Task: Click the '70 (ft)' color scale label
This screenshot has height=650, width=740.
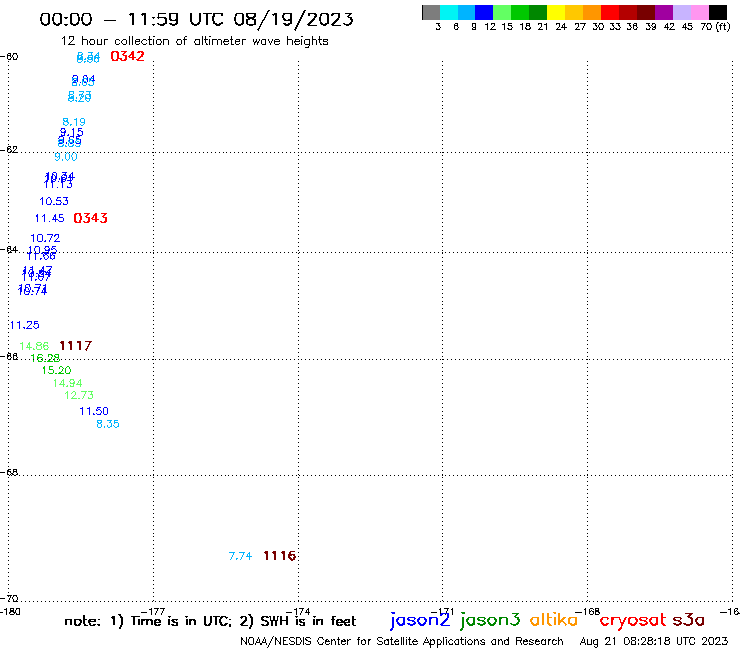Action: (x=715, y=27)
